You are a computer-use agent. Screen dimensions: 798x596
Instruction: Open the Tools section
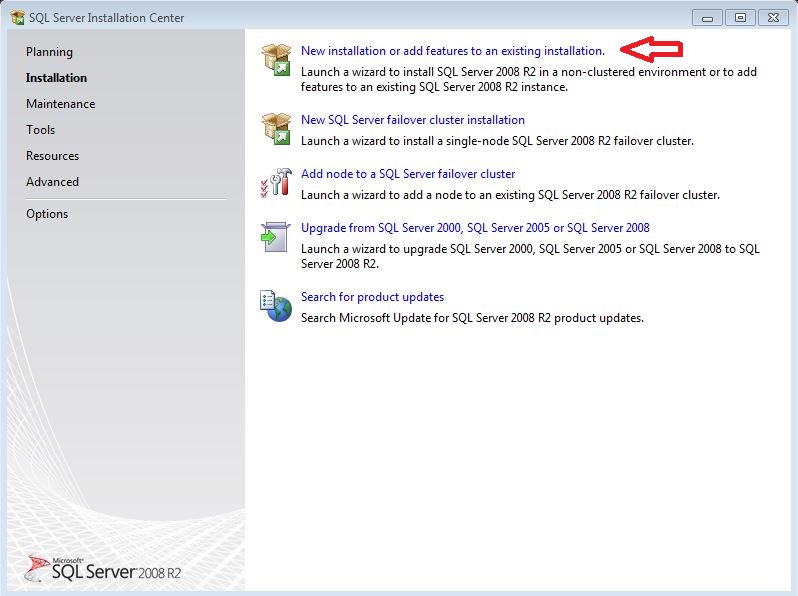pos(41,130)
